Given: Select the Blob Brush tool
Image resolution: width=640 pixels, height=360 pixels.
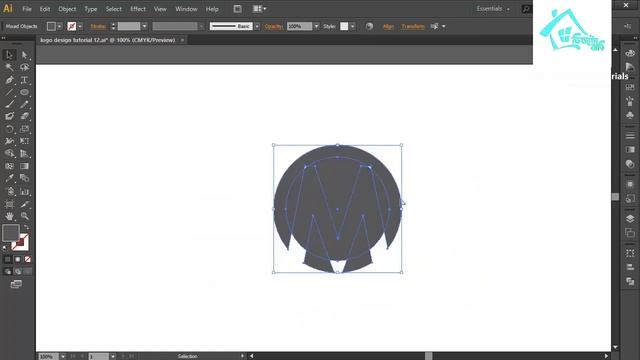Looking at the screenshot, I should click(x=9, y=117).
